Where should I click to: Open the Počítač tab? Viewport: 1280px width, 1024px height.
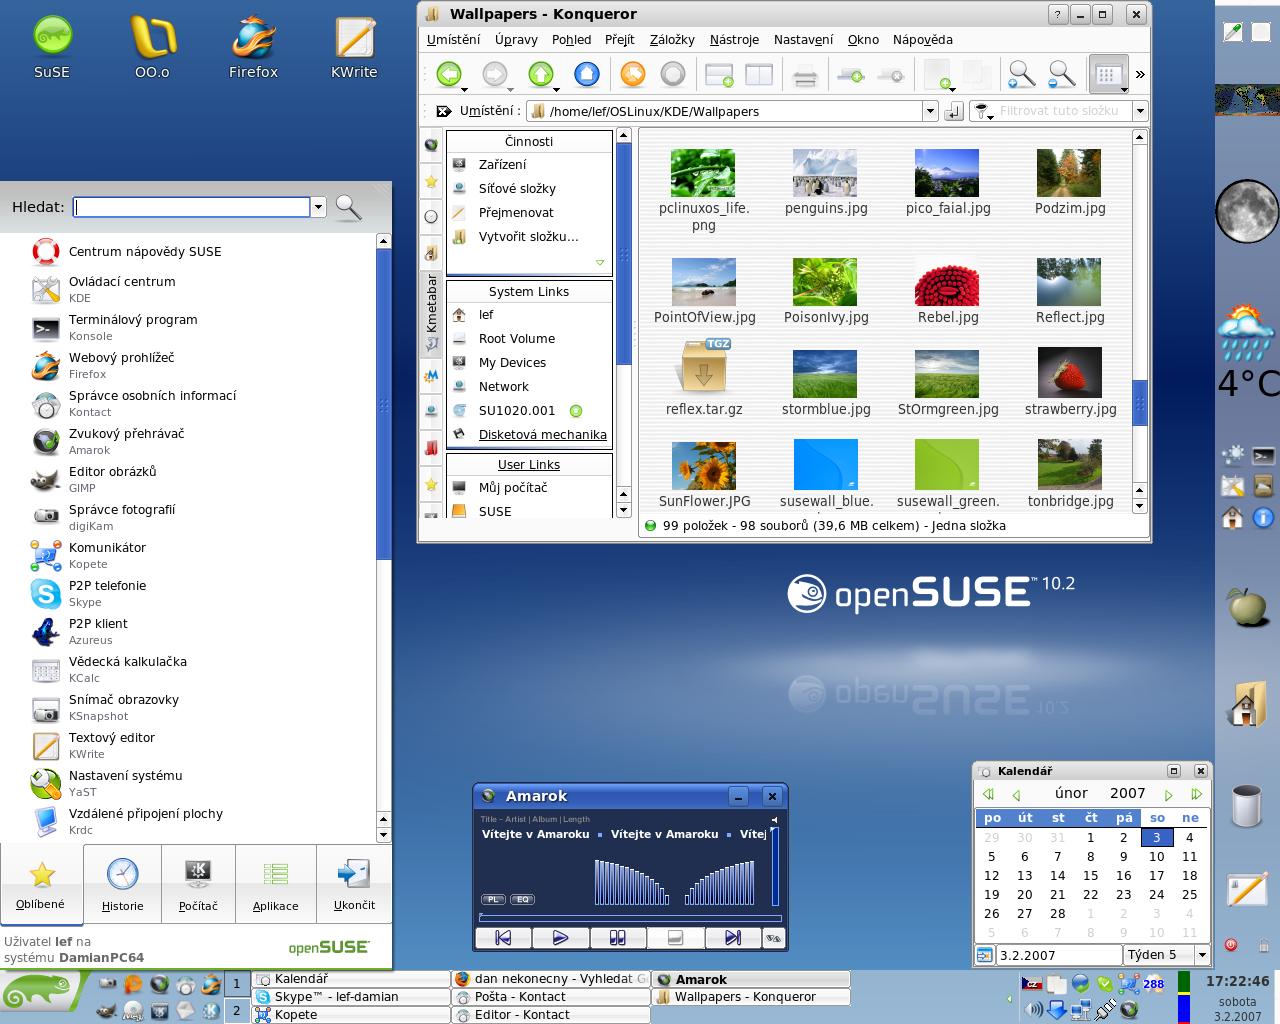pos(198,884)
